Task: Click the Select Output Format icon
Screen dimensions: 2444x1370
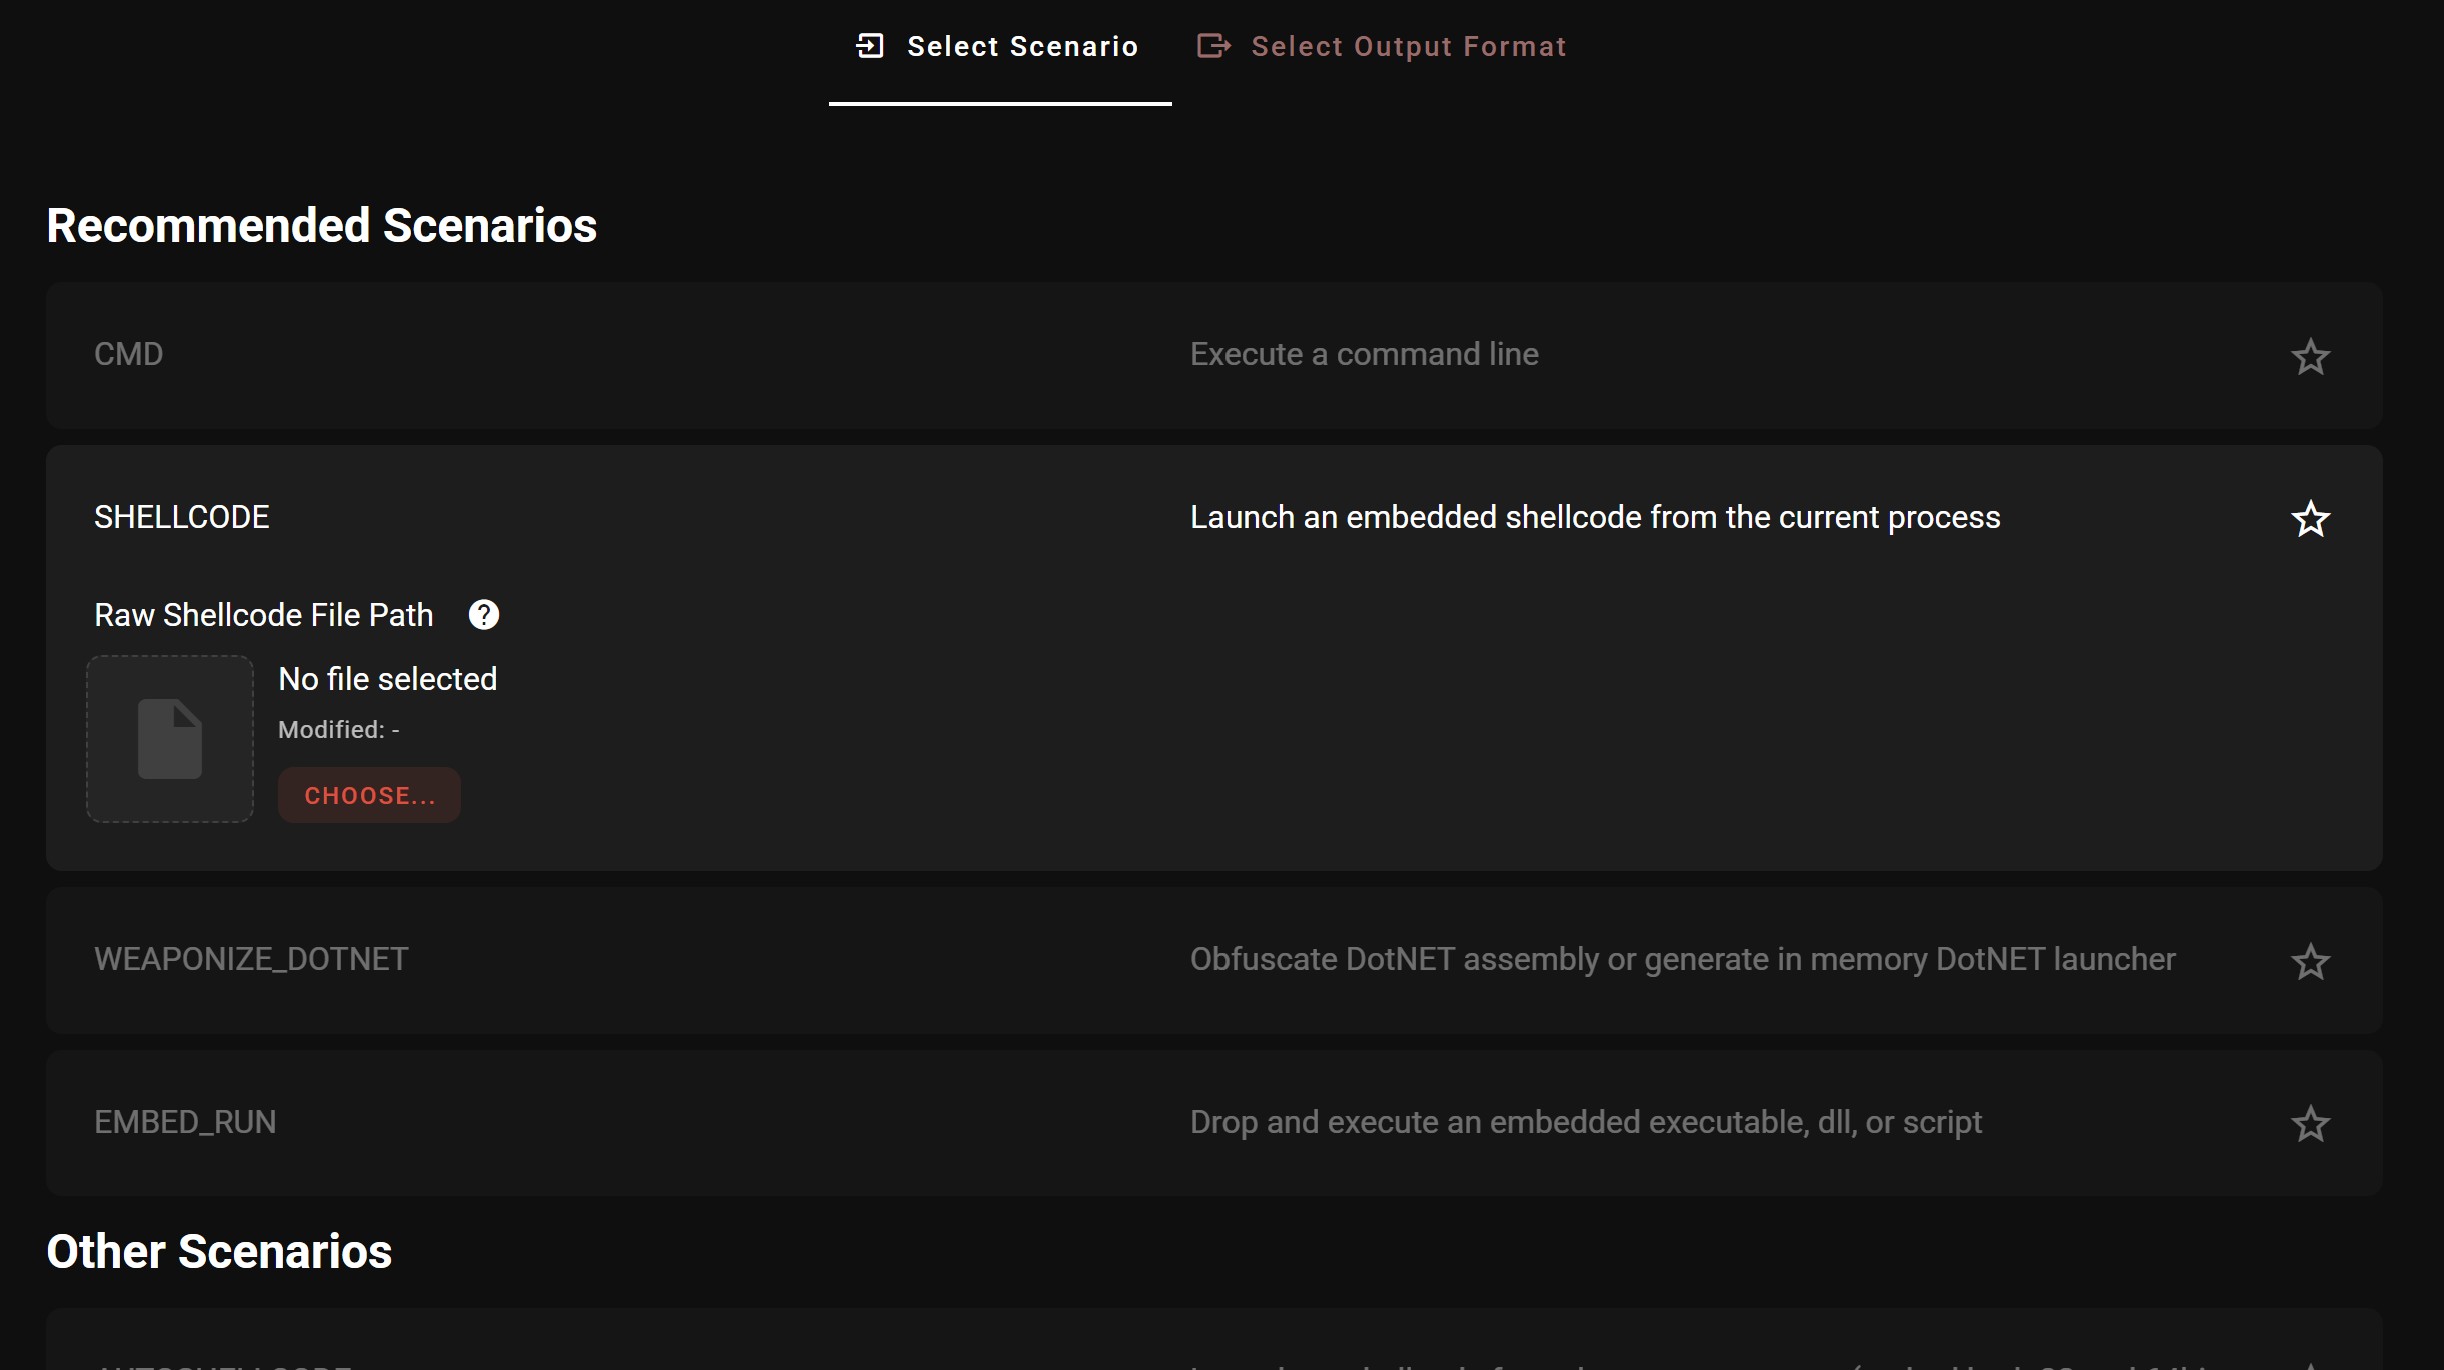Action: point(1213,46)
